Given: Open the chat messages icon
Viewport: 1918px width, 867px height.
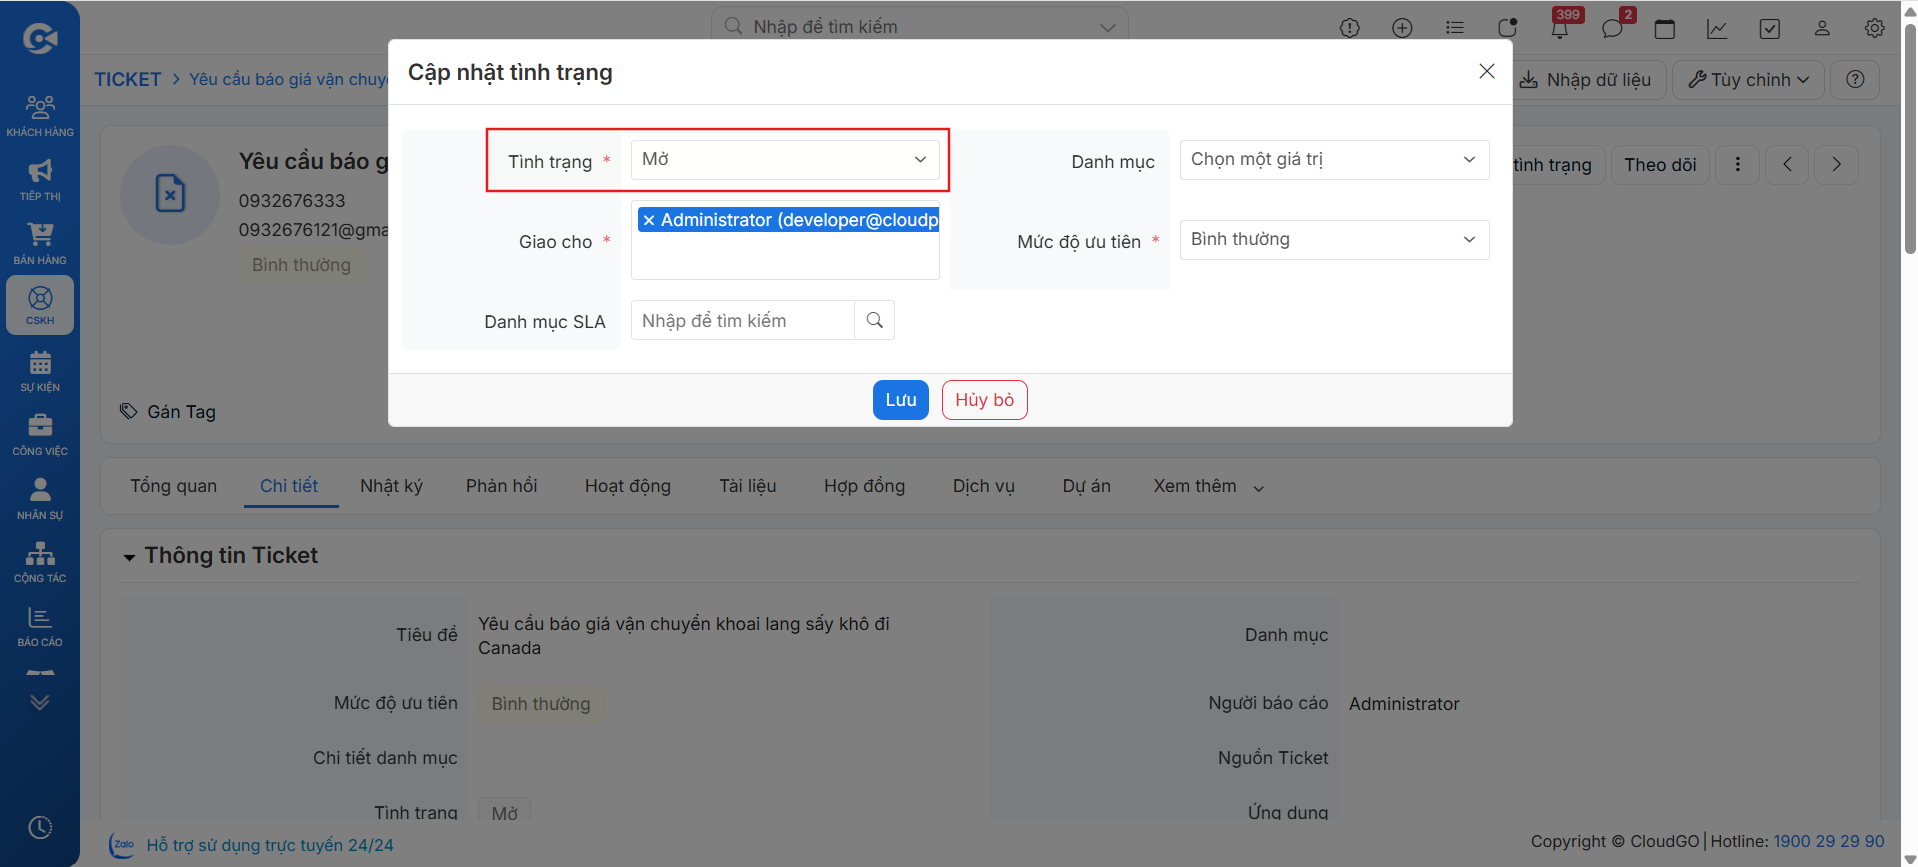Looking at the screenshot, I should coord(1612,28).
